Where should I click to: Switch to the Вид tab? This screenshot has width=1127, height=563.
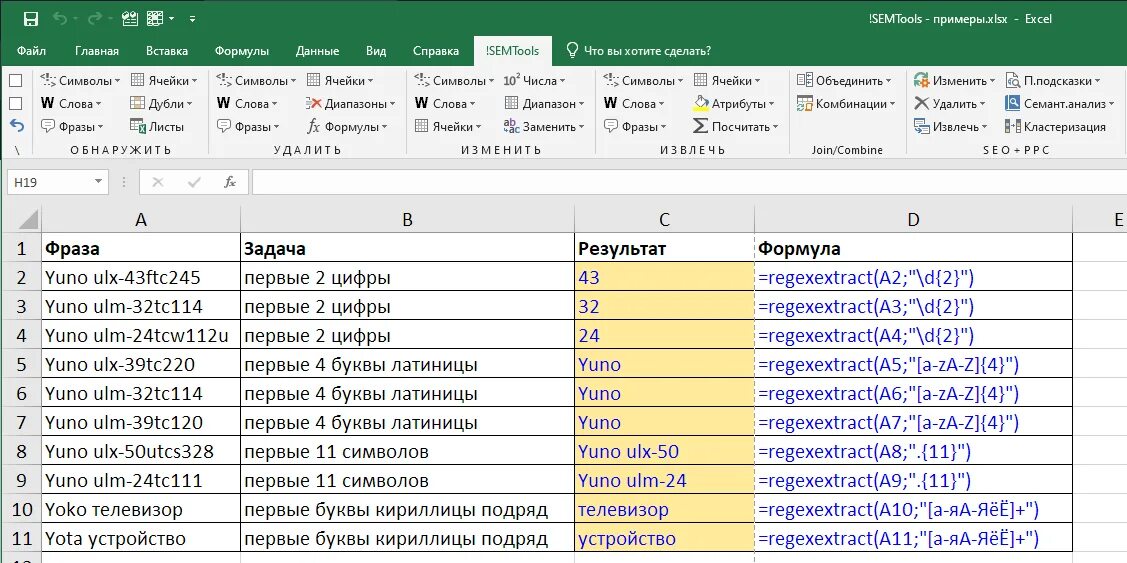click(376, 51)
